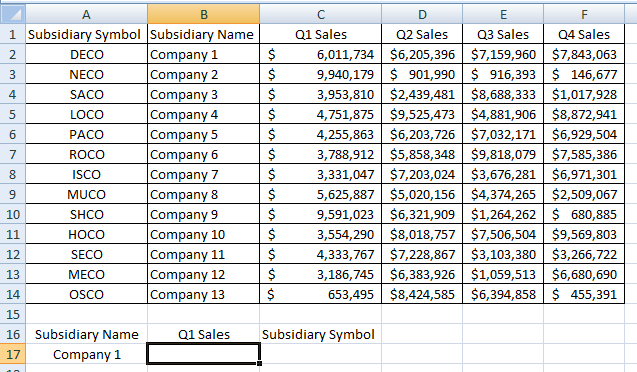Click the Select All corner triangle
This screenshot has height=372, width=637.
[x=13, y=14]
